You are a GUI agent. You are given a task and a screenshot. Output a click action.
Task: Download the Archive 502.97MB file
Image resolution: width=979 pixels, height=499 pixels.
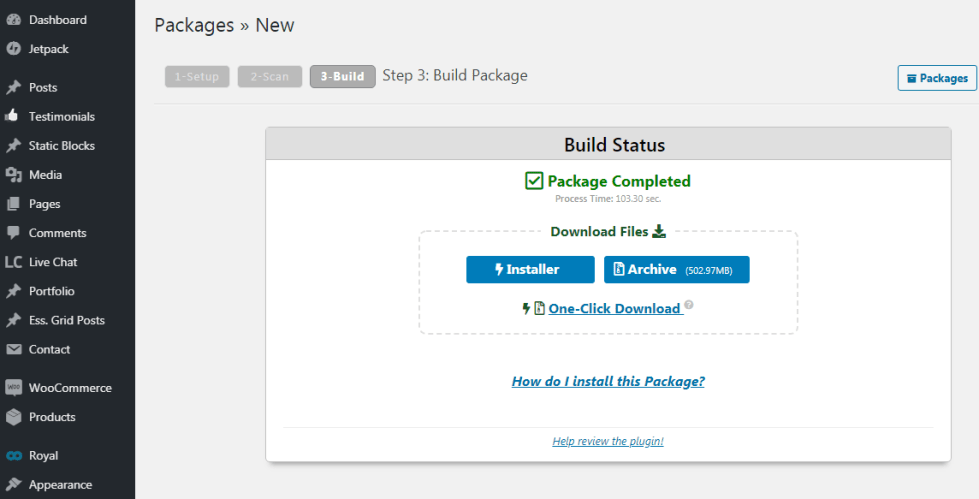point(676,269)
